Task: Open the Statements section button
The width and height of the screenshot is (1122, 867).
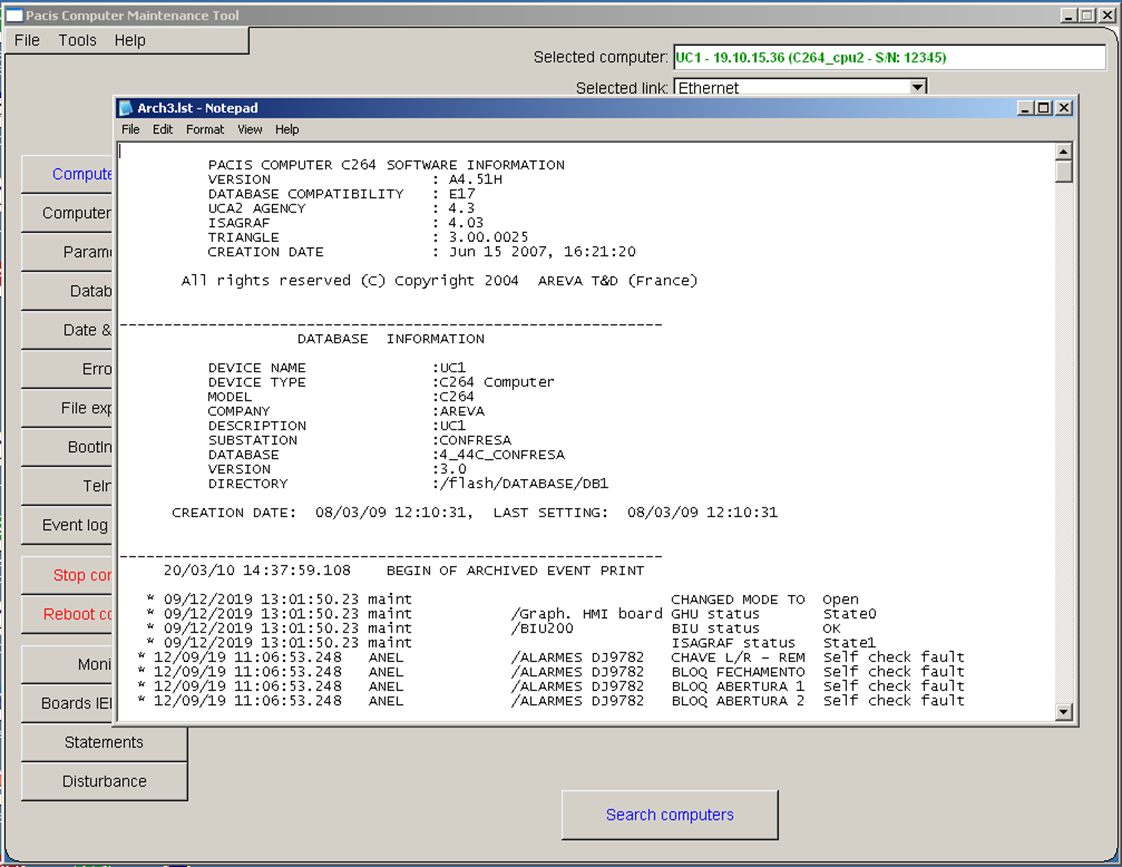Action: pyautogui.click(x=104, y=743)
